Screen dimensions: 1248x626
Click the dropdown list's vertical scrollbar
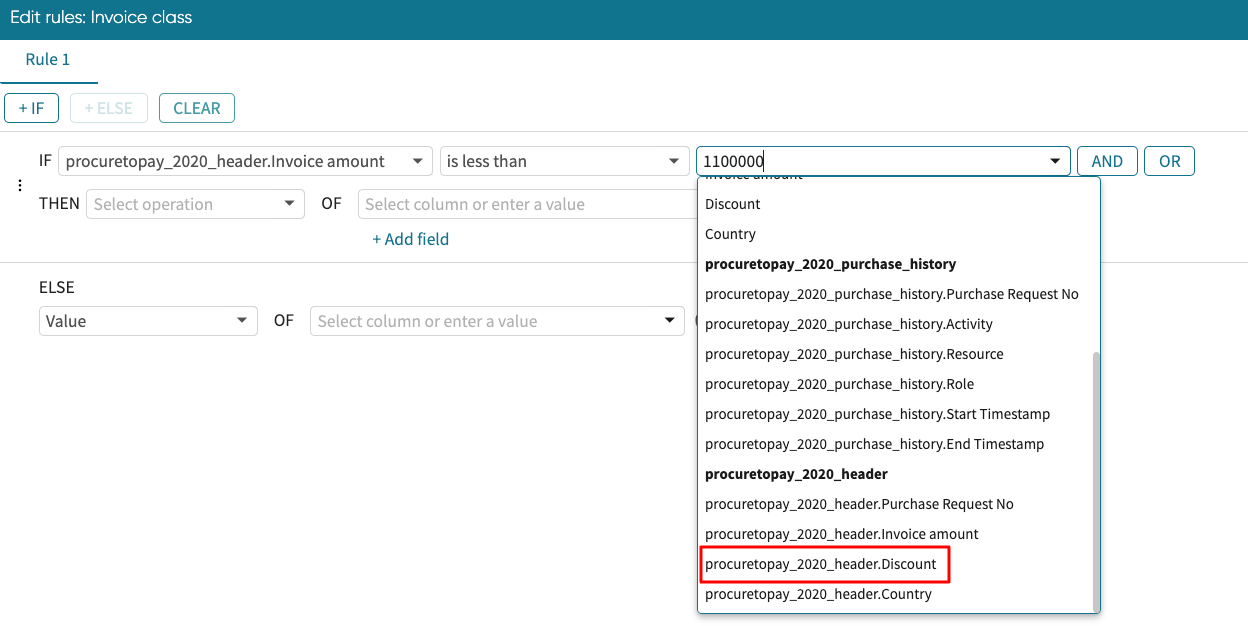tap(1095, 480)
